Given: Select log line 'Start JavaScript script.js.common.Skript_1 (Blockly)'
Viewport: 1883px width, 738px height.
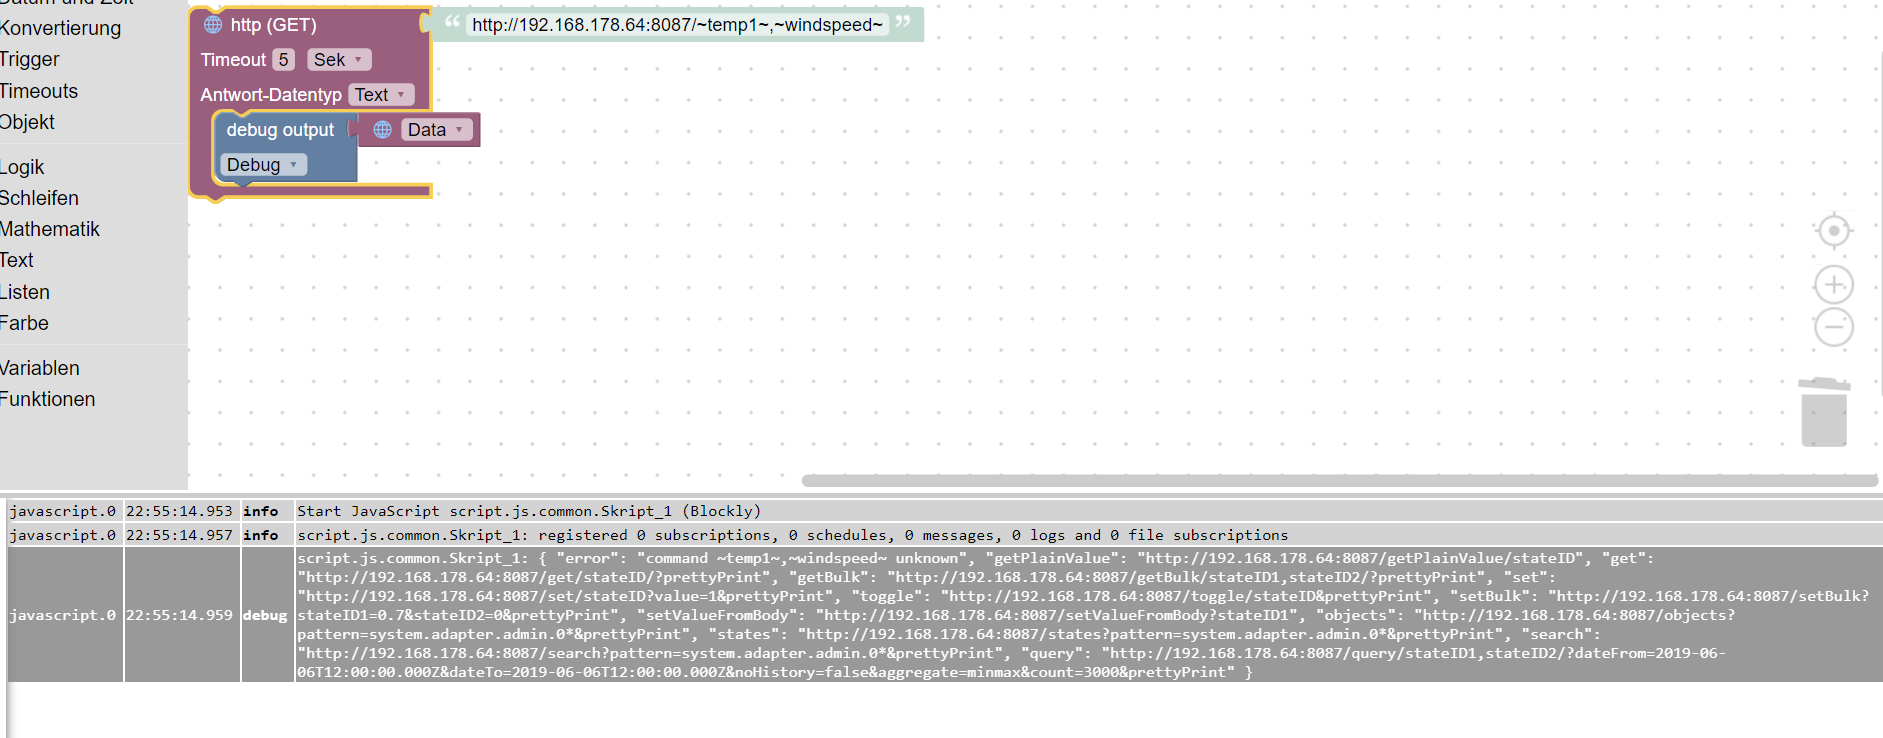Looking at the screenshot, I should tap(529, 511).
